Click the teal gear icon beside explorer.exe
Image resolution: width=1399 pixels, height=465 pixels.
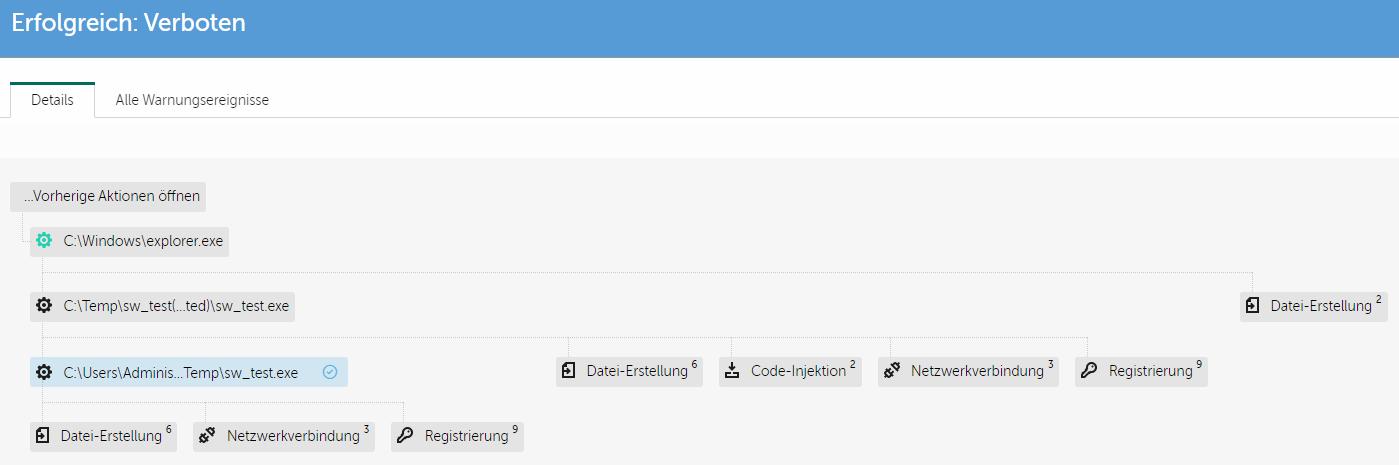[44, 241]
